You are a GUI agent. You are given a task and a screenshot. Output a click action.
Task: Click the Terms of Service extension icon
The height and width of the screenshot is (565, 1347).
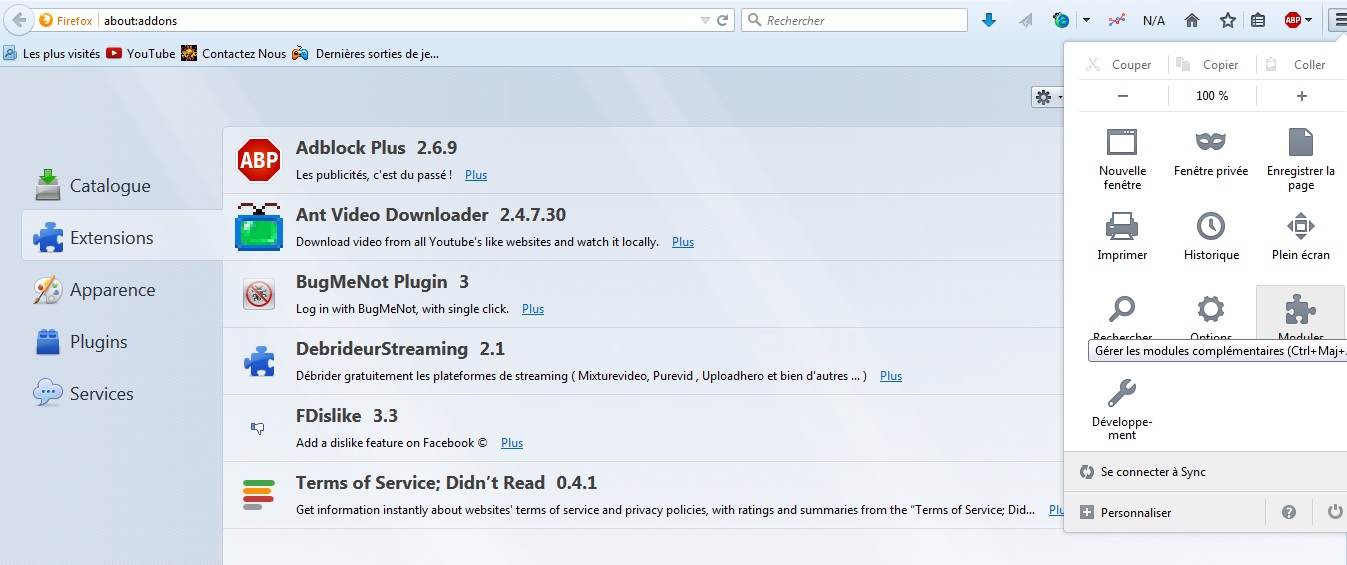tap(258, 495)
